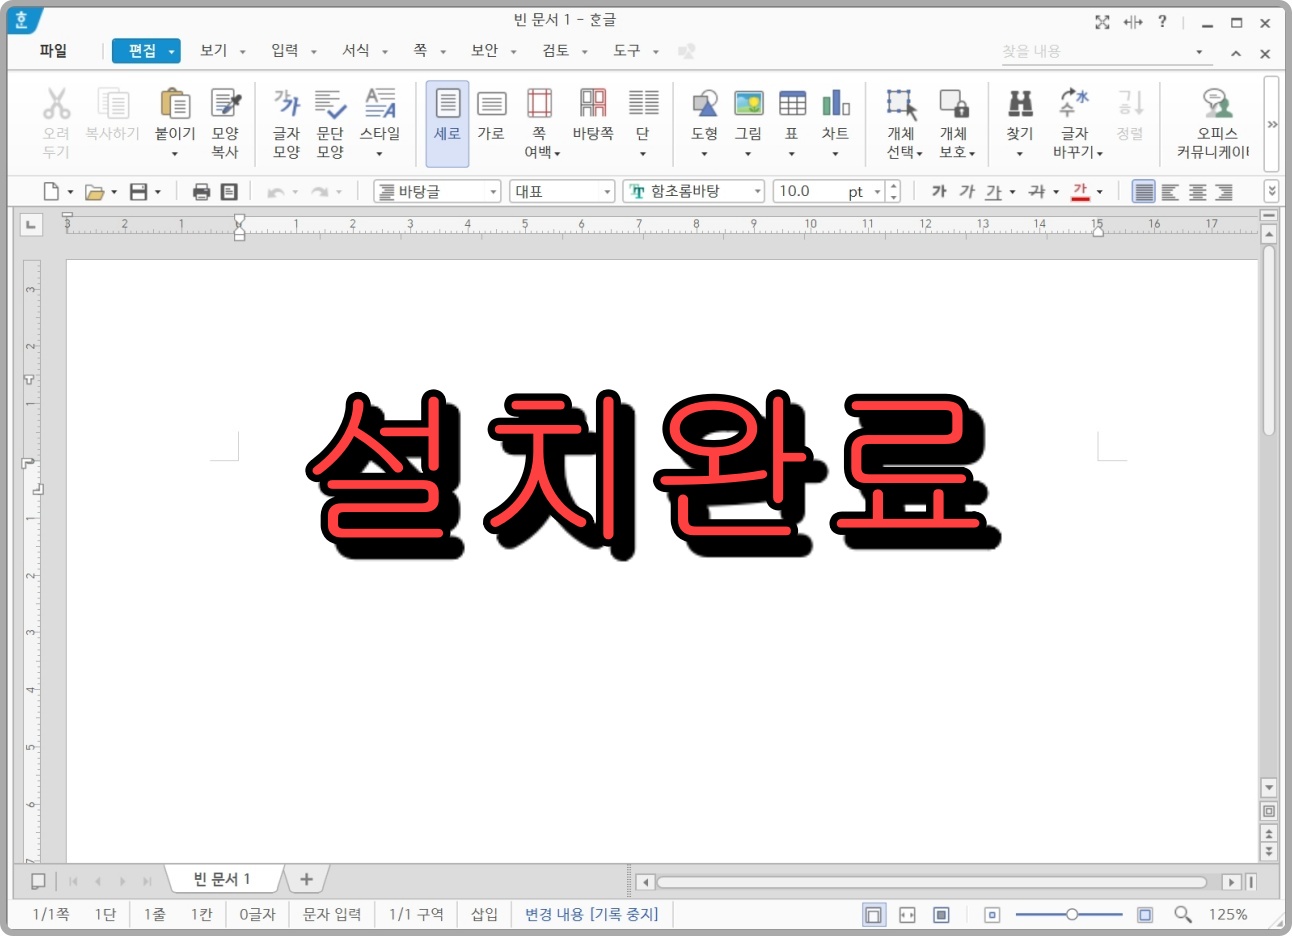This screenshot has height=936, width=1292.
Task: Click 변경 내용 [기록 중지] in status bar
Action: [x=590, y=913]
